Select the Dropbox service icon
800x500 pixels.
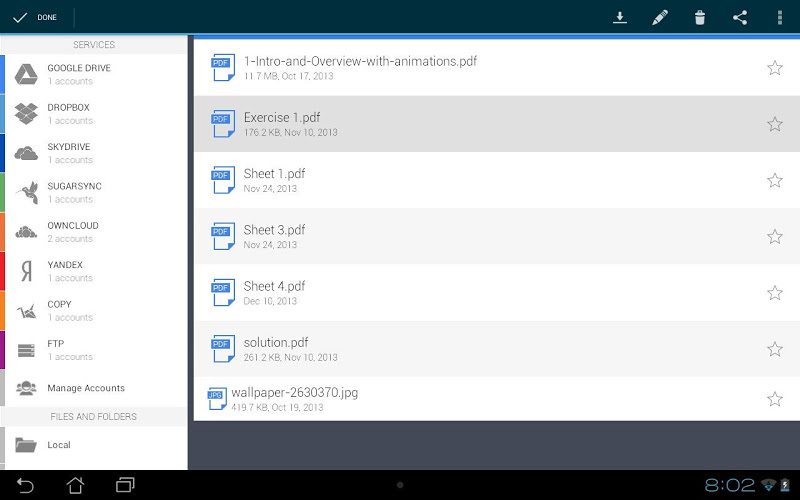pyautogui.click(x=26, y=114)
